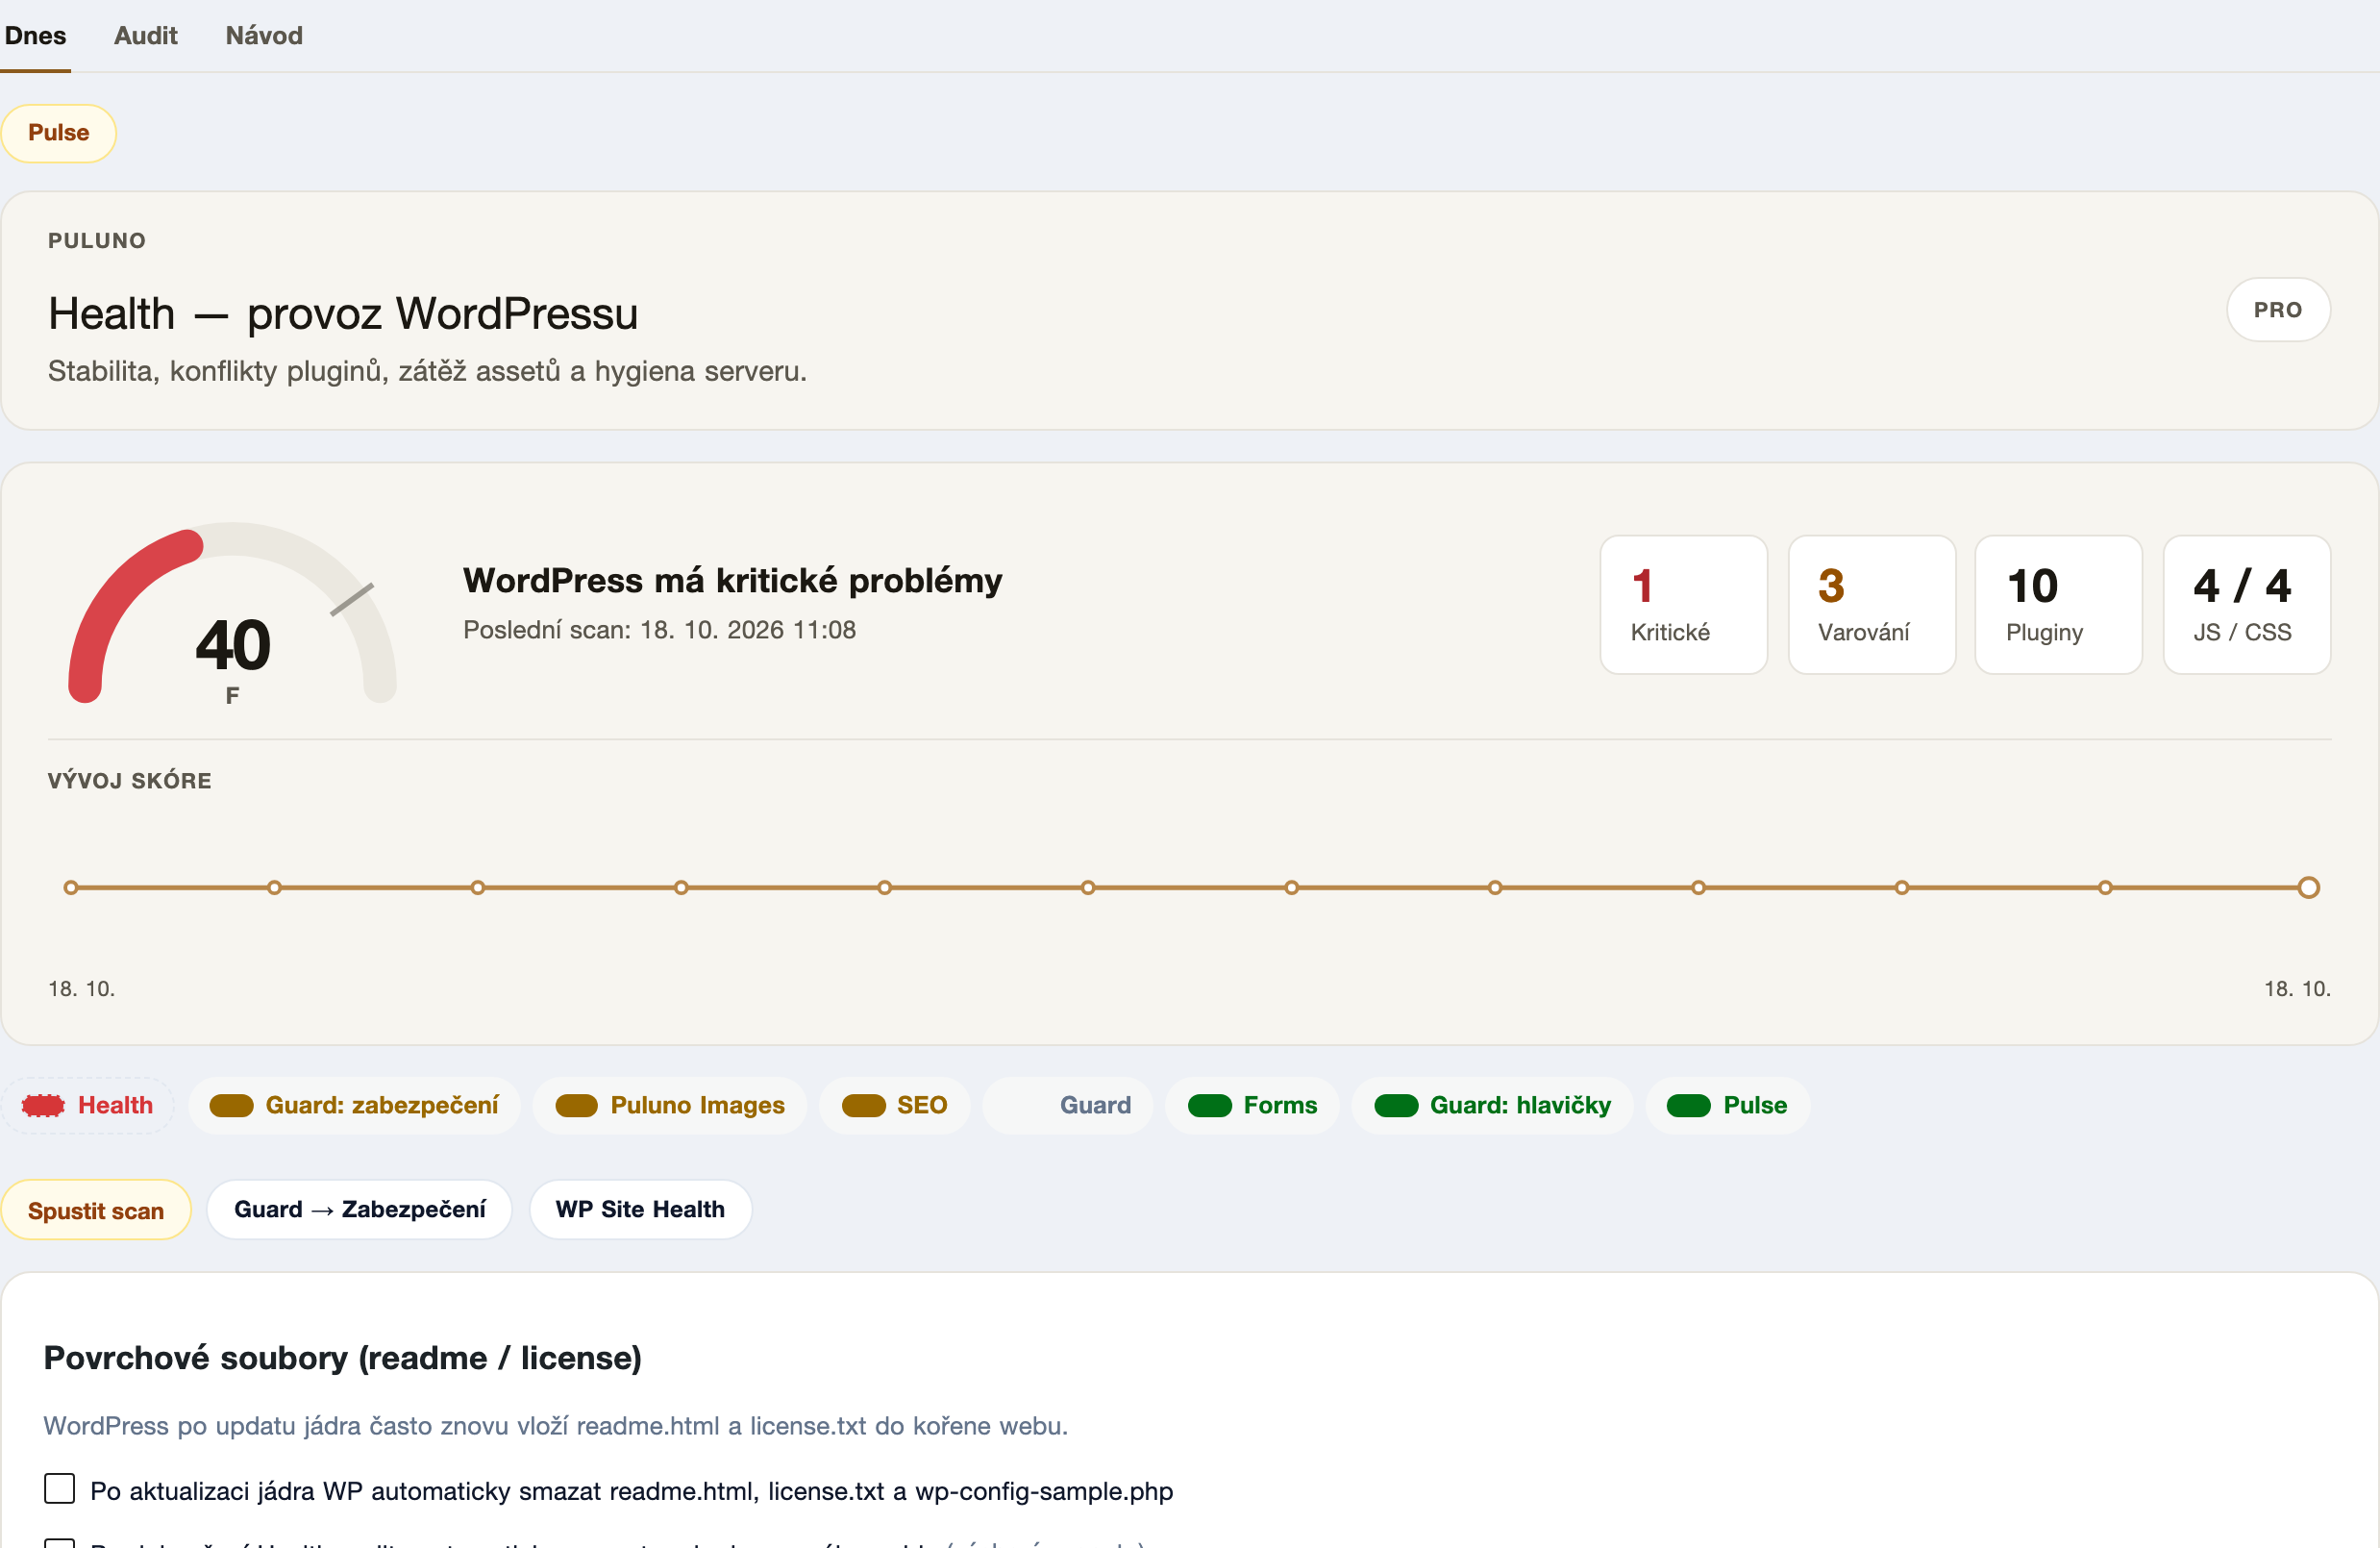The image size is (2380, 1548).
Task: Click the green Forms status indicator
Action: (x=1209, y=1105)
